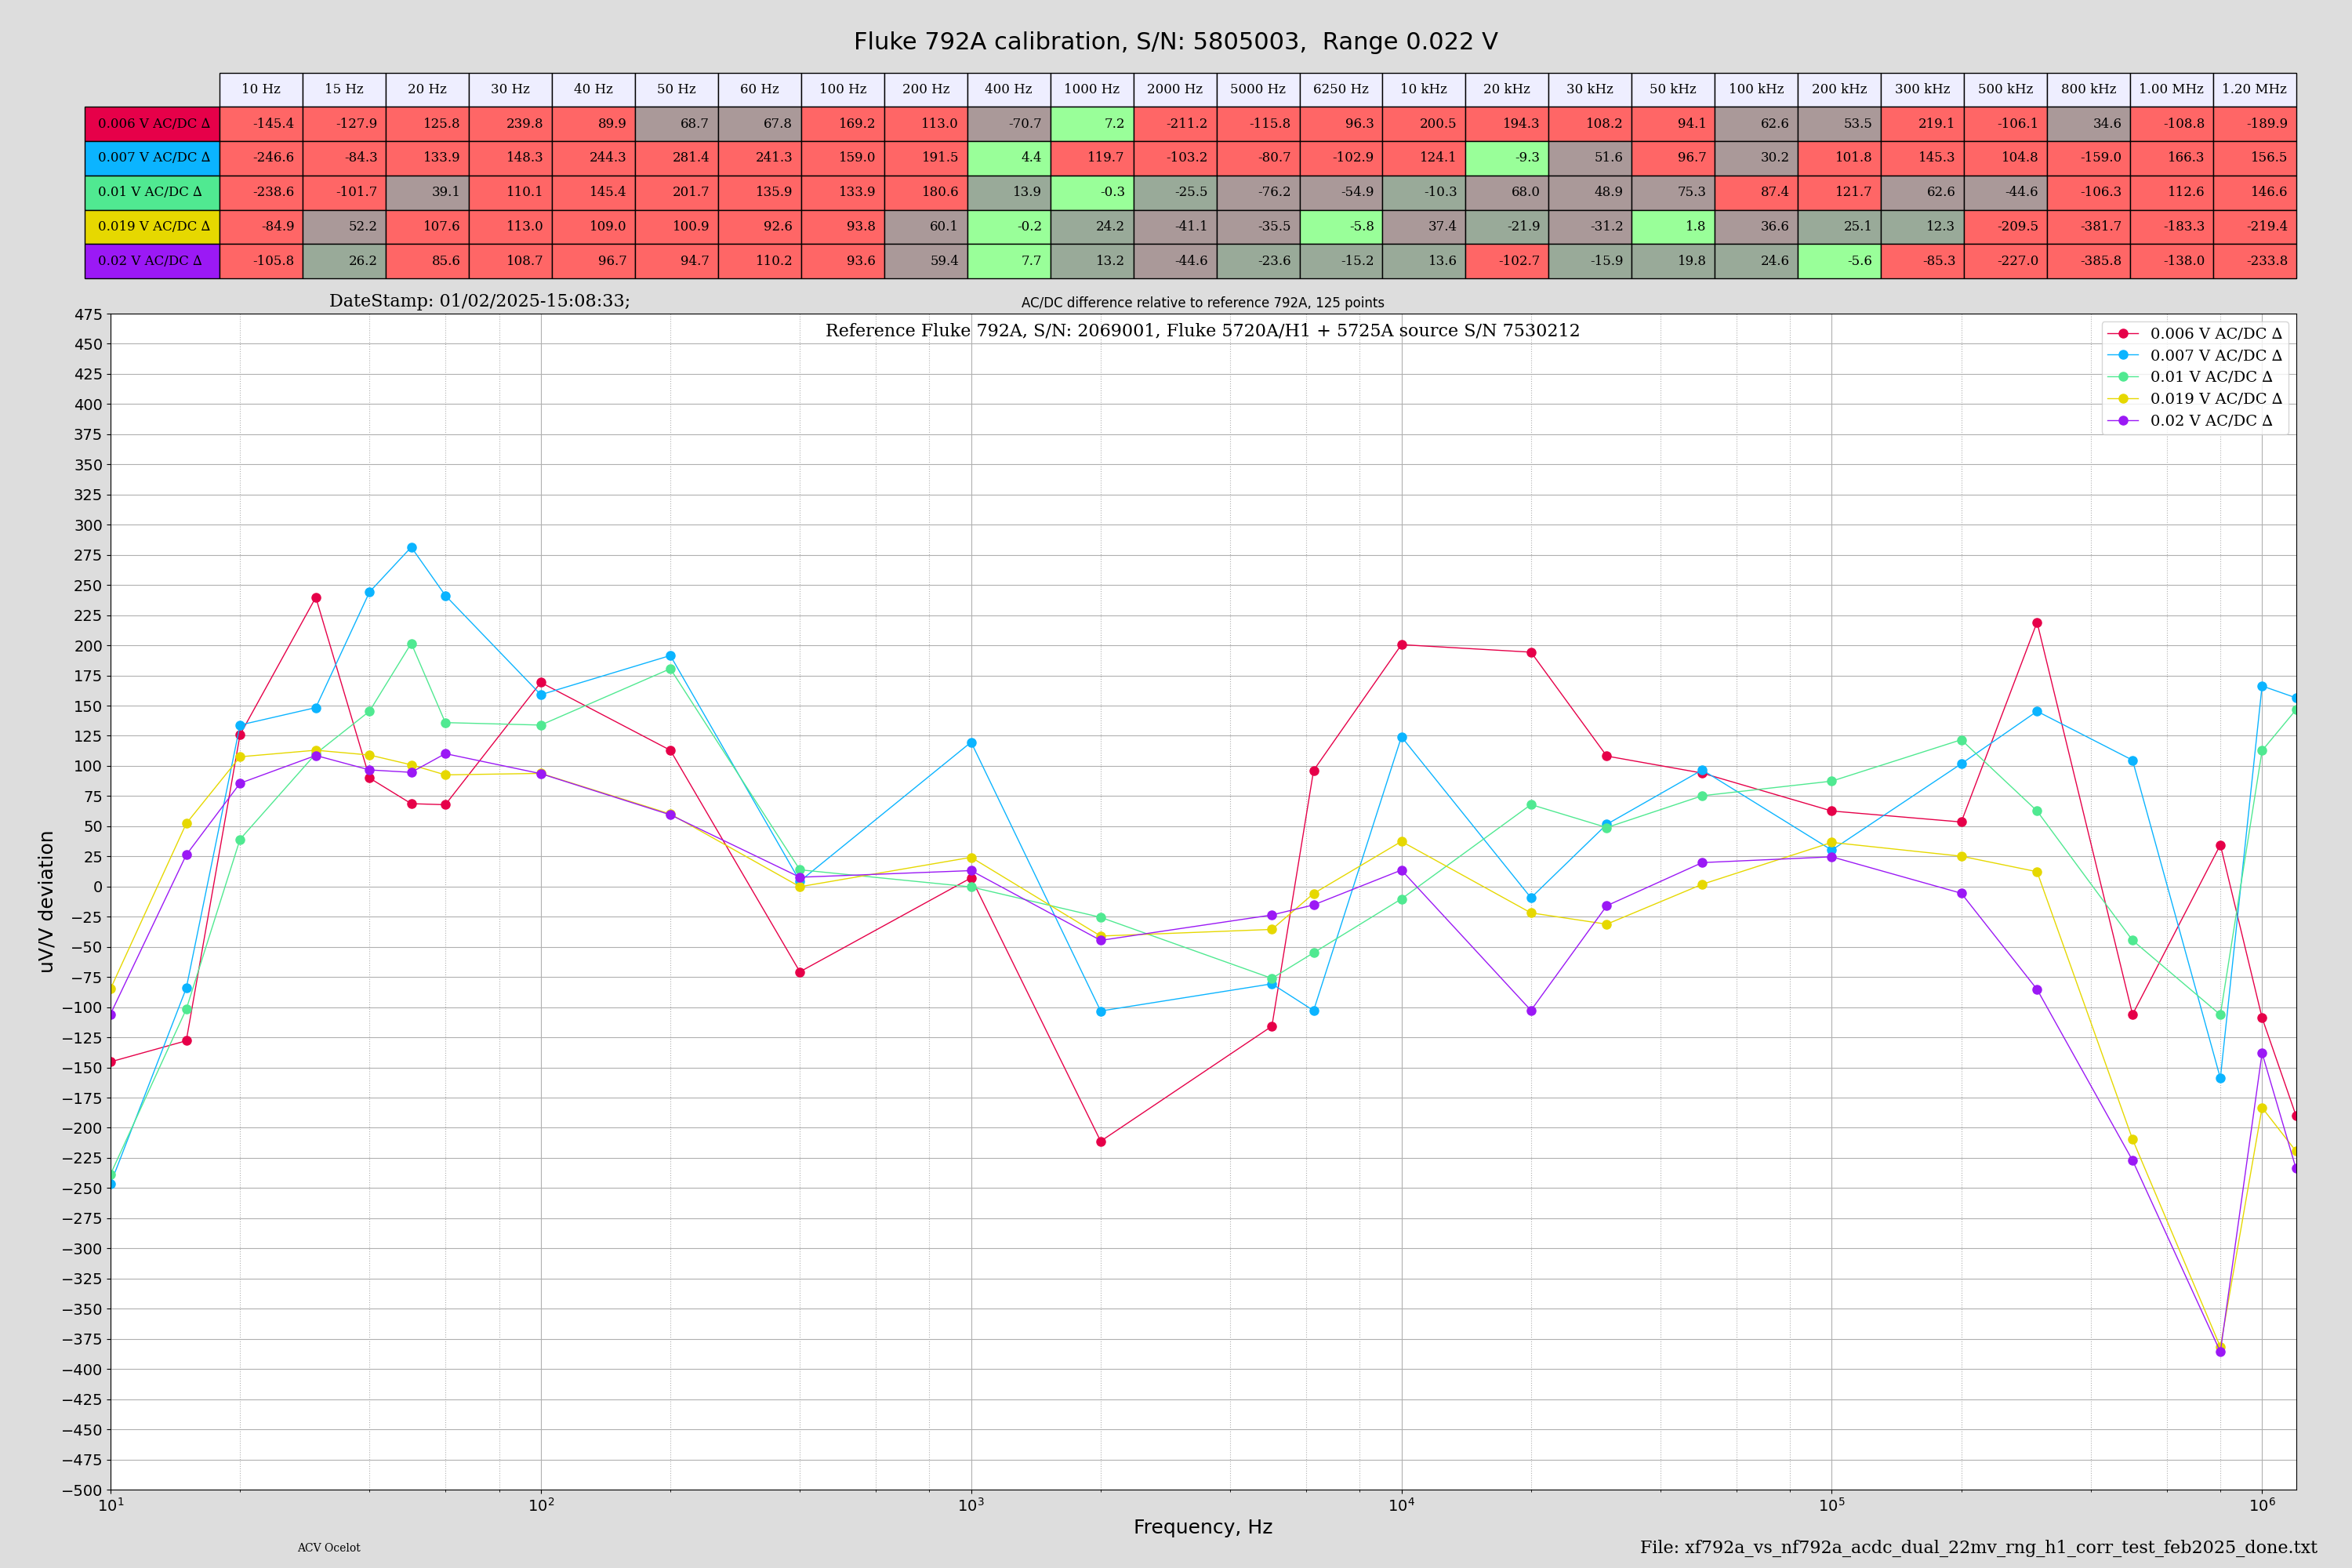2352x1568 pixels.
Task: Click the 10³ x-axis tick label
Action: point(971,1504)
